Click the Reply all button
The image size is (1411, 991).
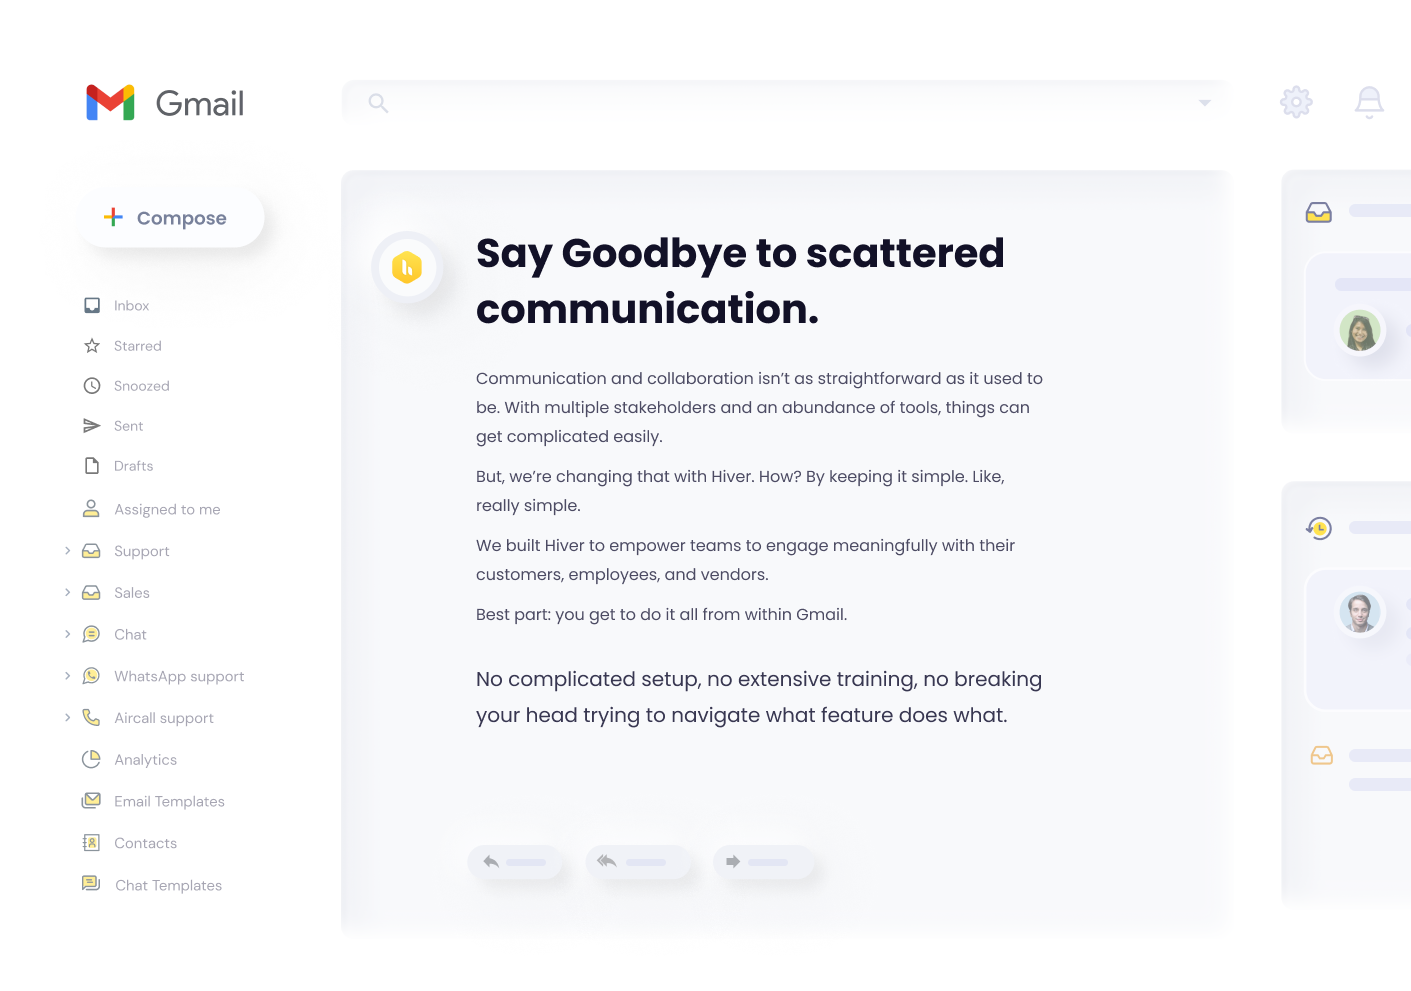pos(638,862)
